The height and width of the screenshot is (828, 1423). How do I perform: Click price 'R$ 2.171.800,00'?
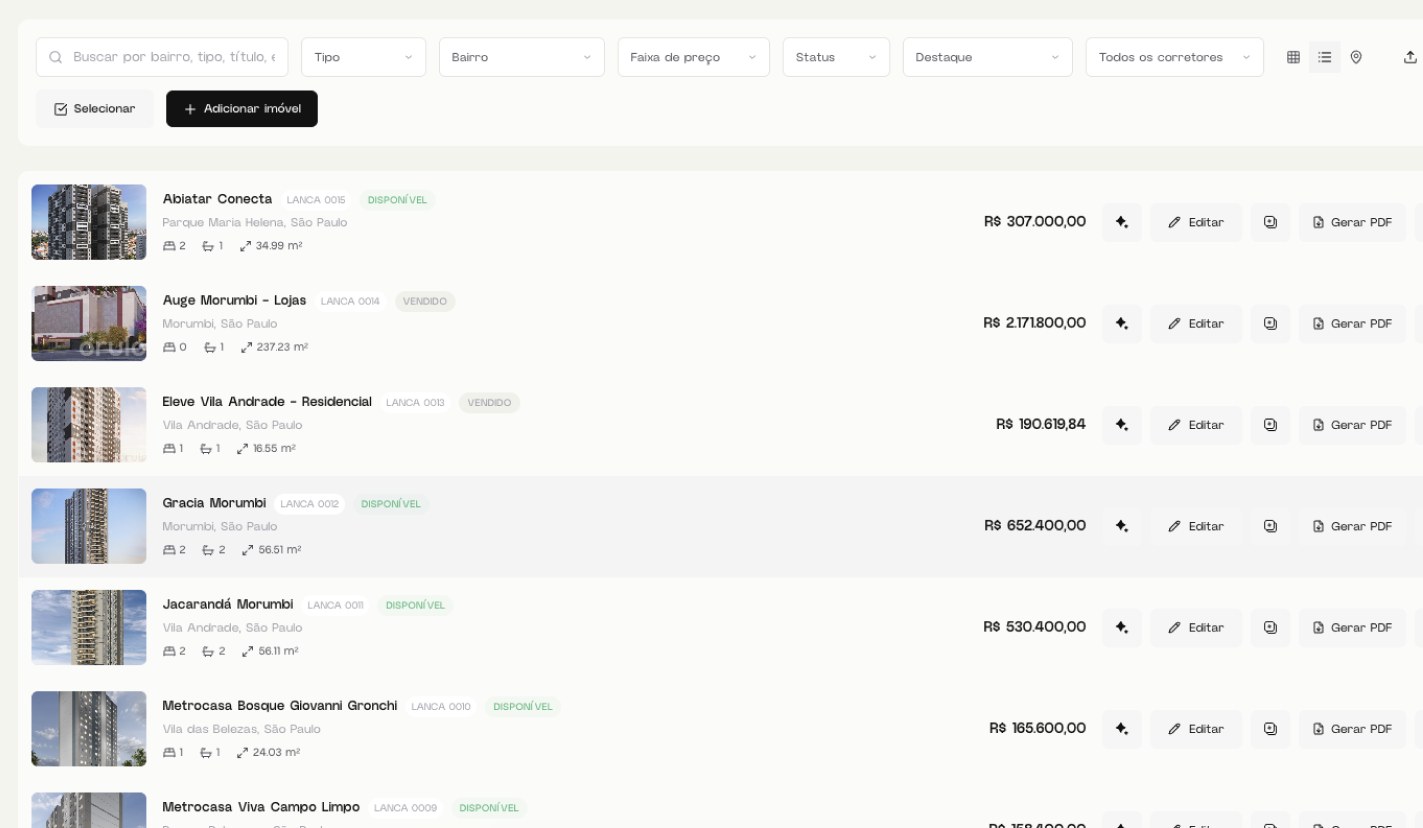tap(1034, 322)
